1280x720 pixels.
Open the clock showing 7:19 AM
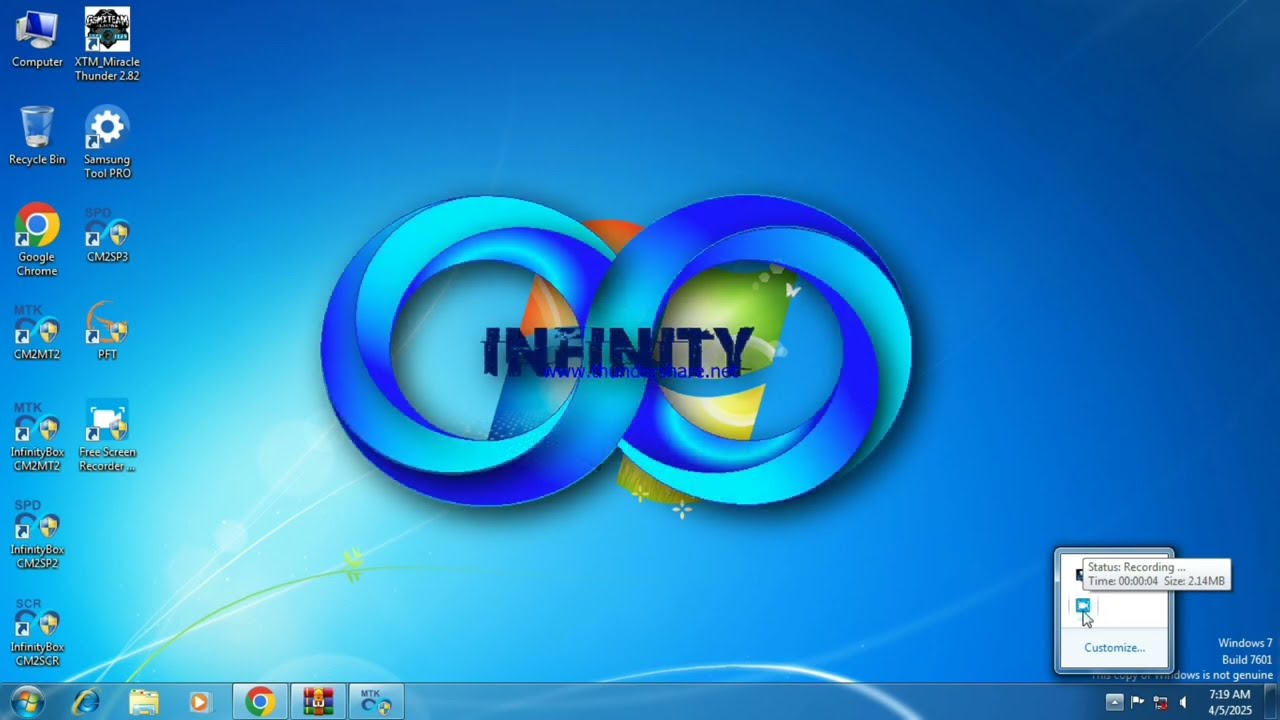pyautogui.click(x=1229, y=702)
